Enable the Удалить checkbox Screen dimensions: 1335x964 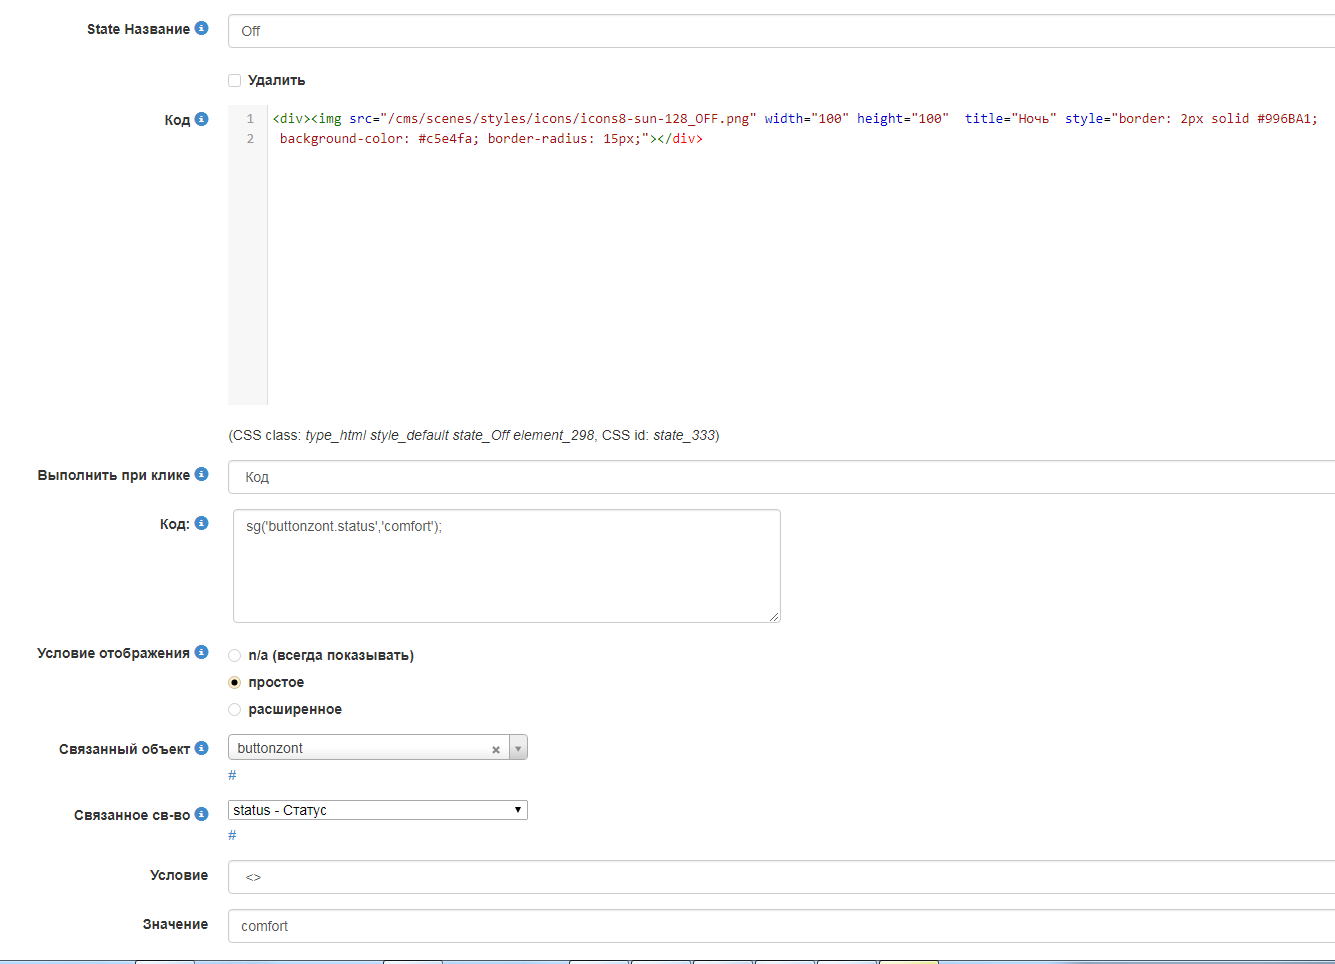point(235,80)
